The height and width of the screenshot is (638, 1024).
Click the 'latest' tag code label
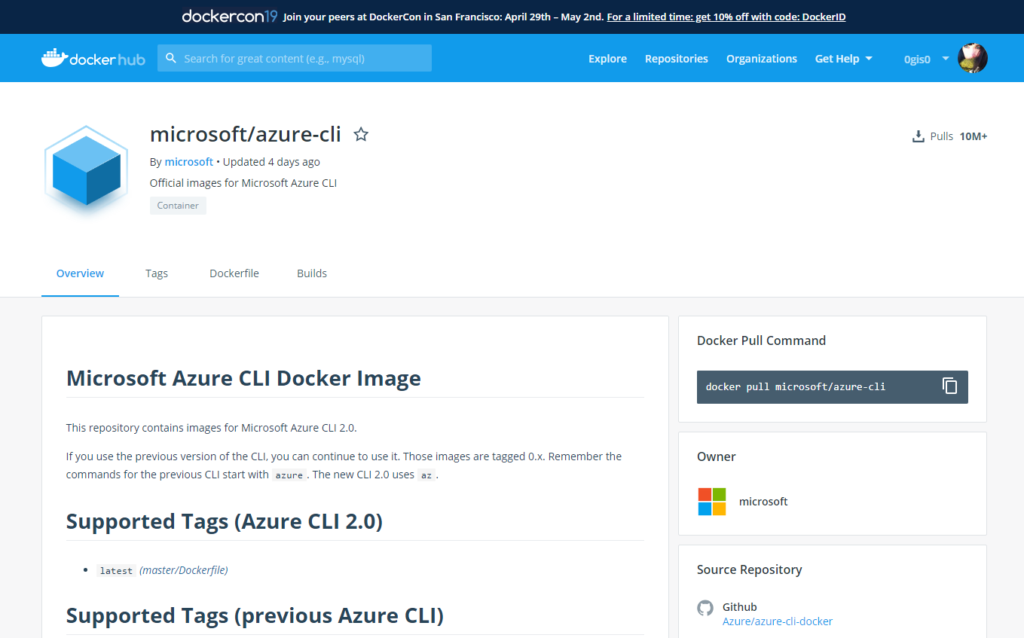116,571
